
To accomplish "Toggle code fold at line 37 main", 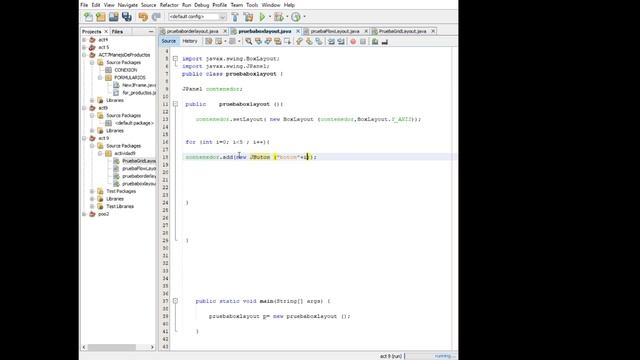I will (x=175, y=301).
